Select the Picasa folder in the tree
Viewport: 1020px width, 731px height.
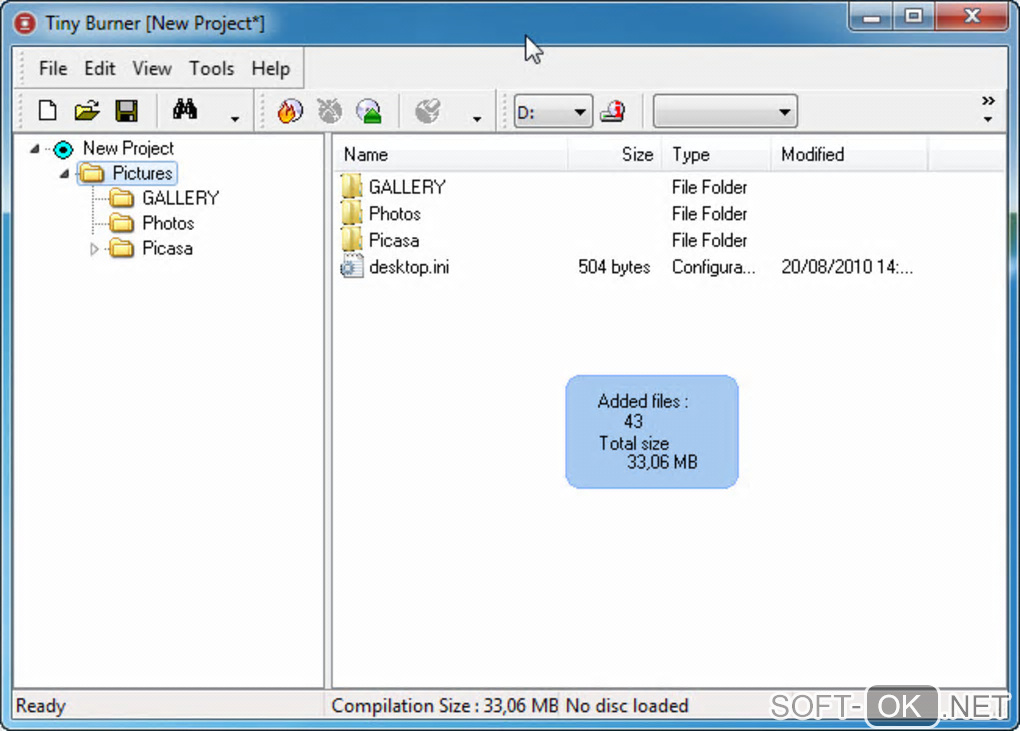click(167, 248)
